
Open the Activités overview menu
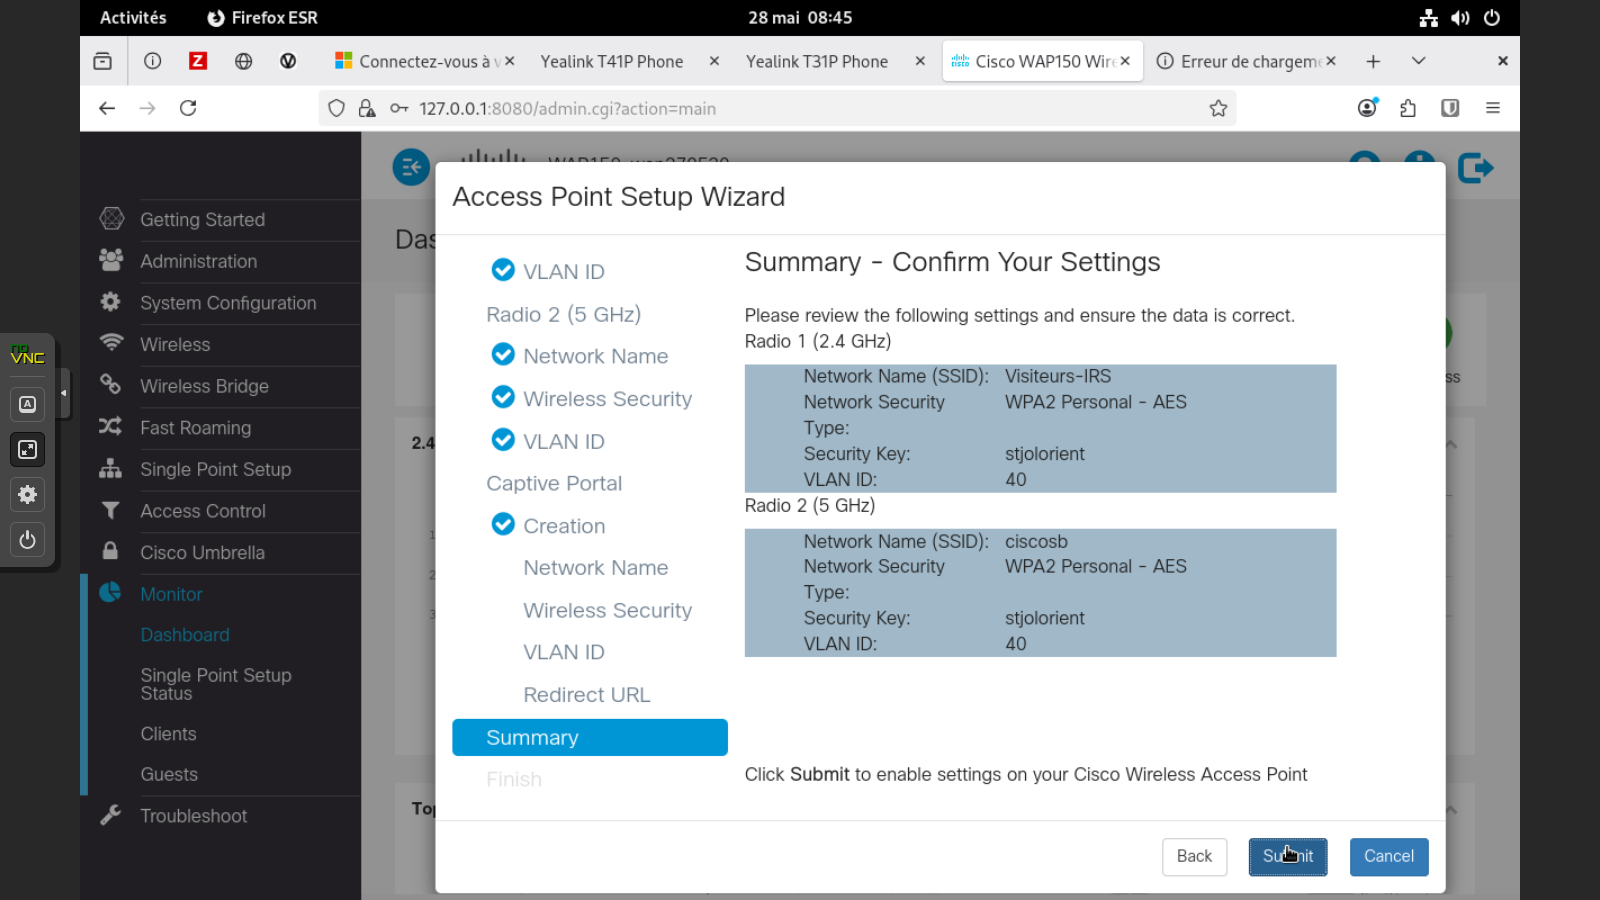click(133, 18)
